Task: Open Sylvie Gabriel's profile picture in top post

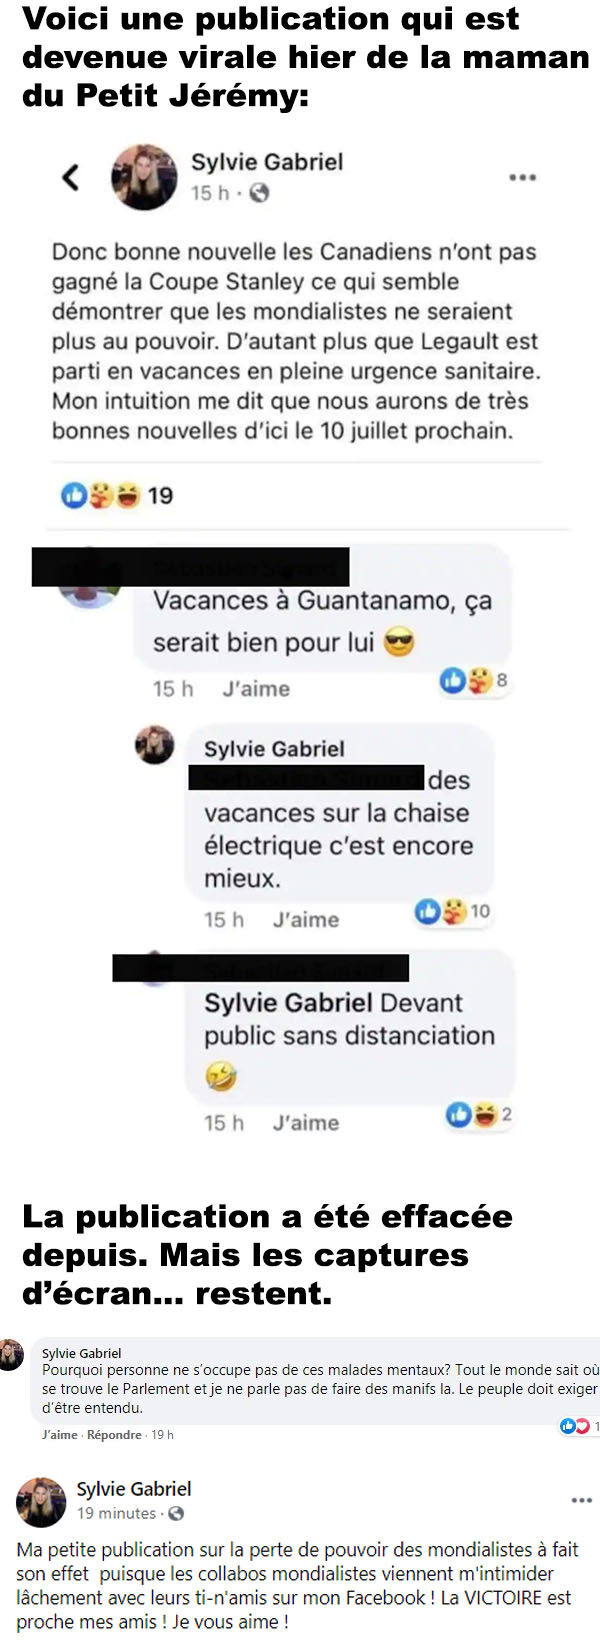Action: click(144, 177)
